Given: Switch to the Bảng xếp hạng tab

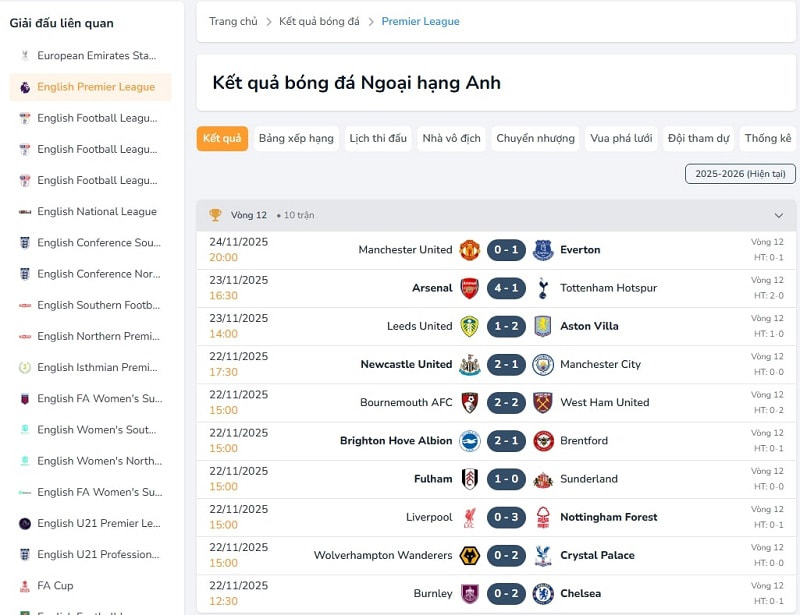Looking at the screenshot, I should (x=296, y=138).
